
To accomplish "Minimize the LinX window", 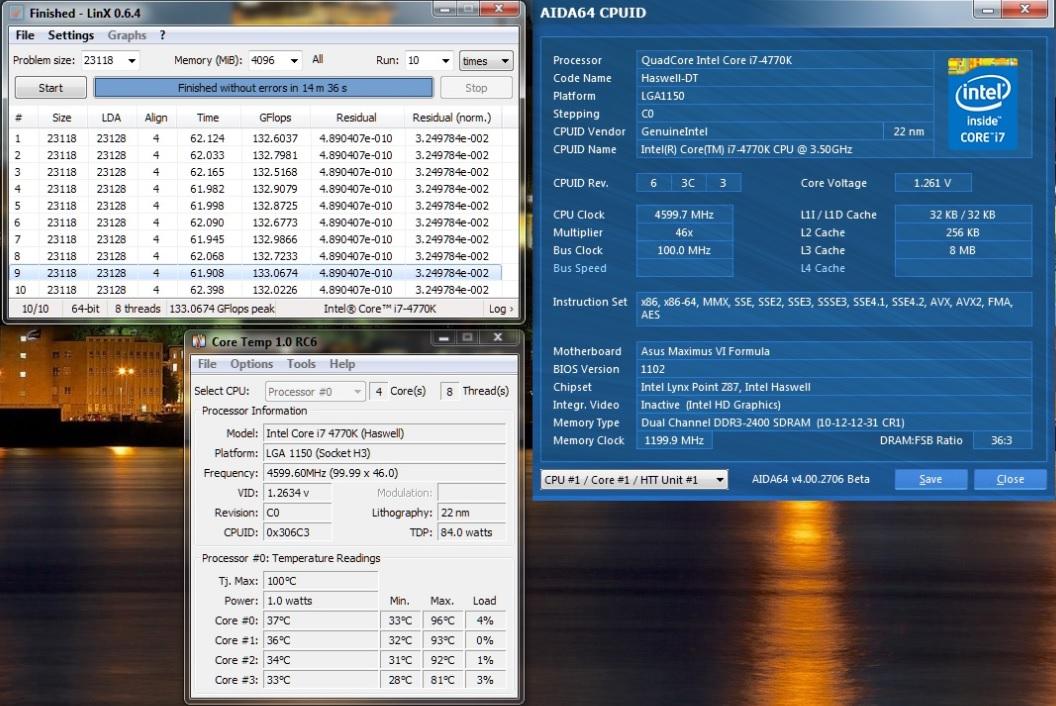I will pos(444,9).
